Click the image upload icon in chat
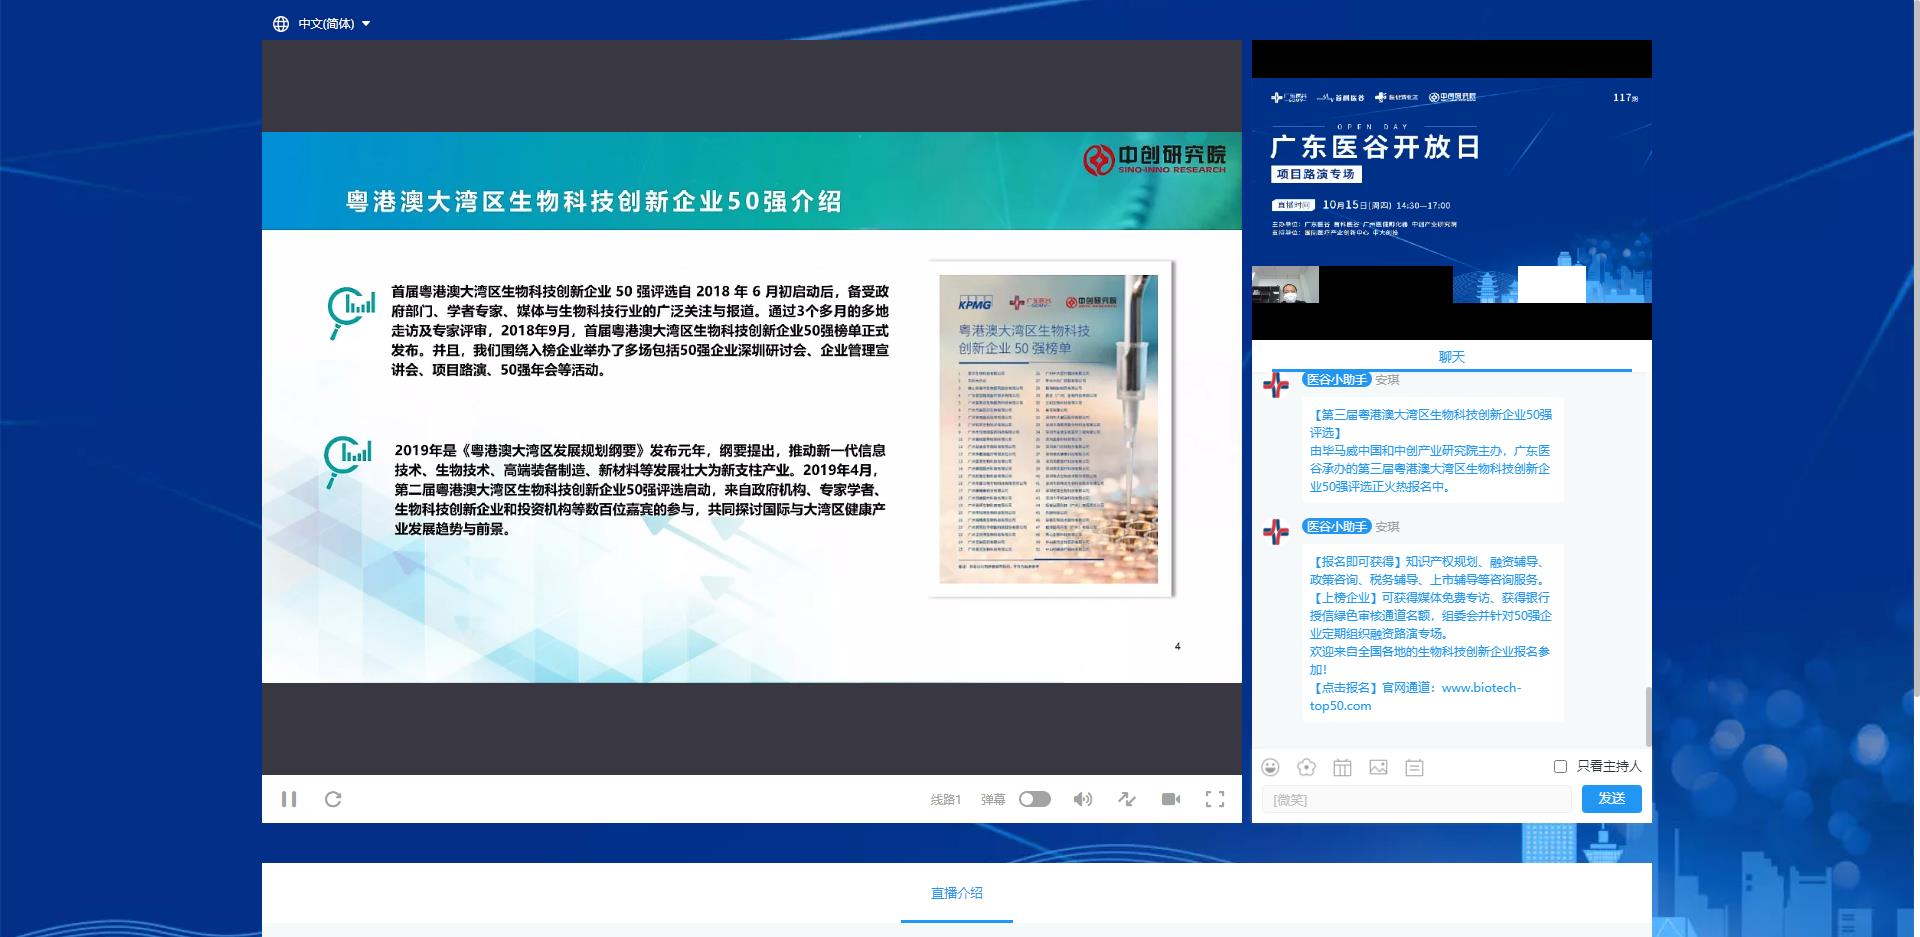This screenshot has width=1920, height=937. 1378,767
